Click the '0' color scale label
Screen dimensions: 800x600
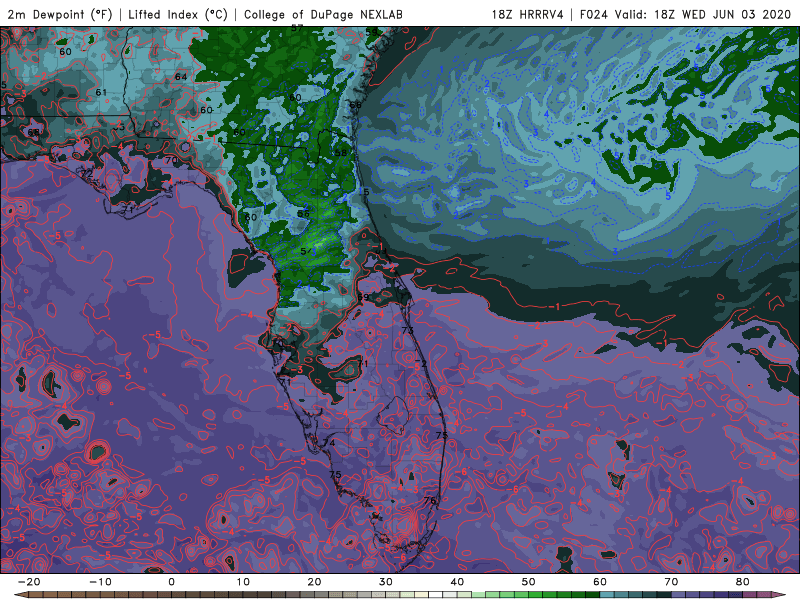(171, 582)
